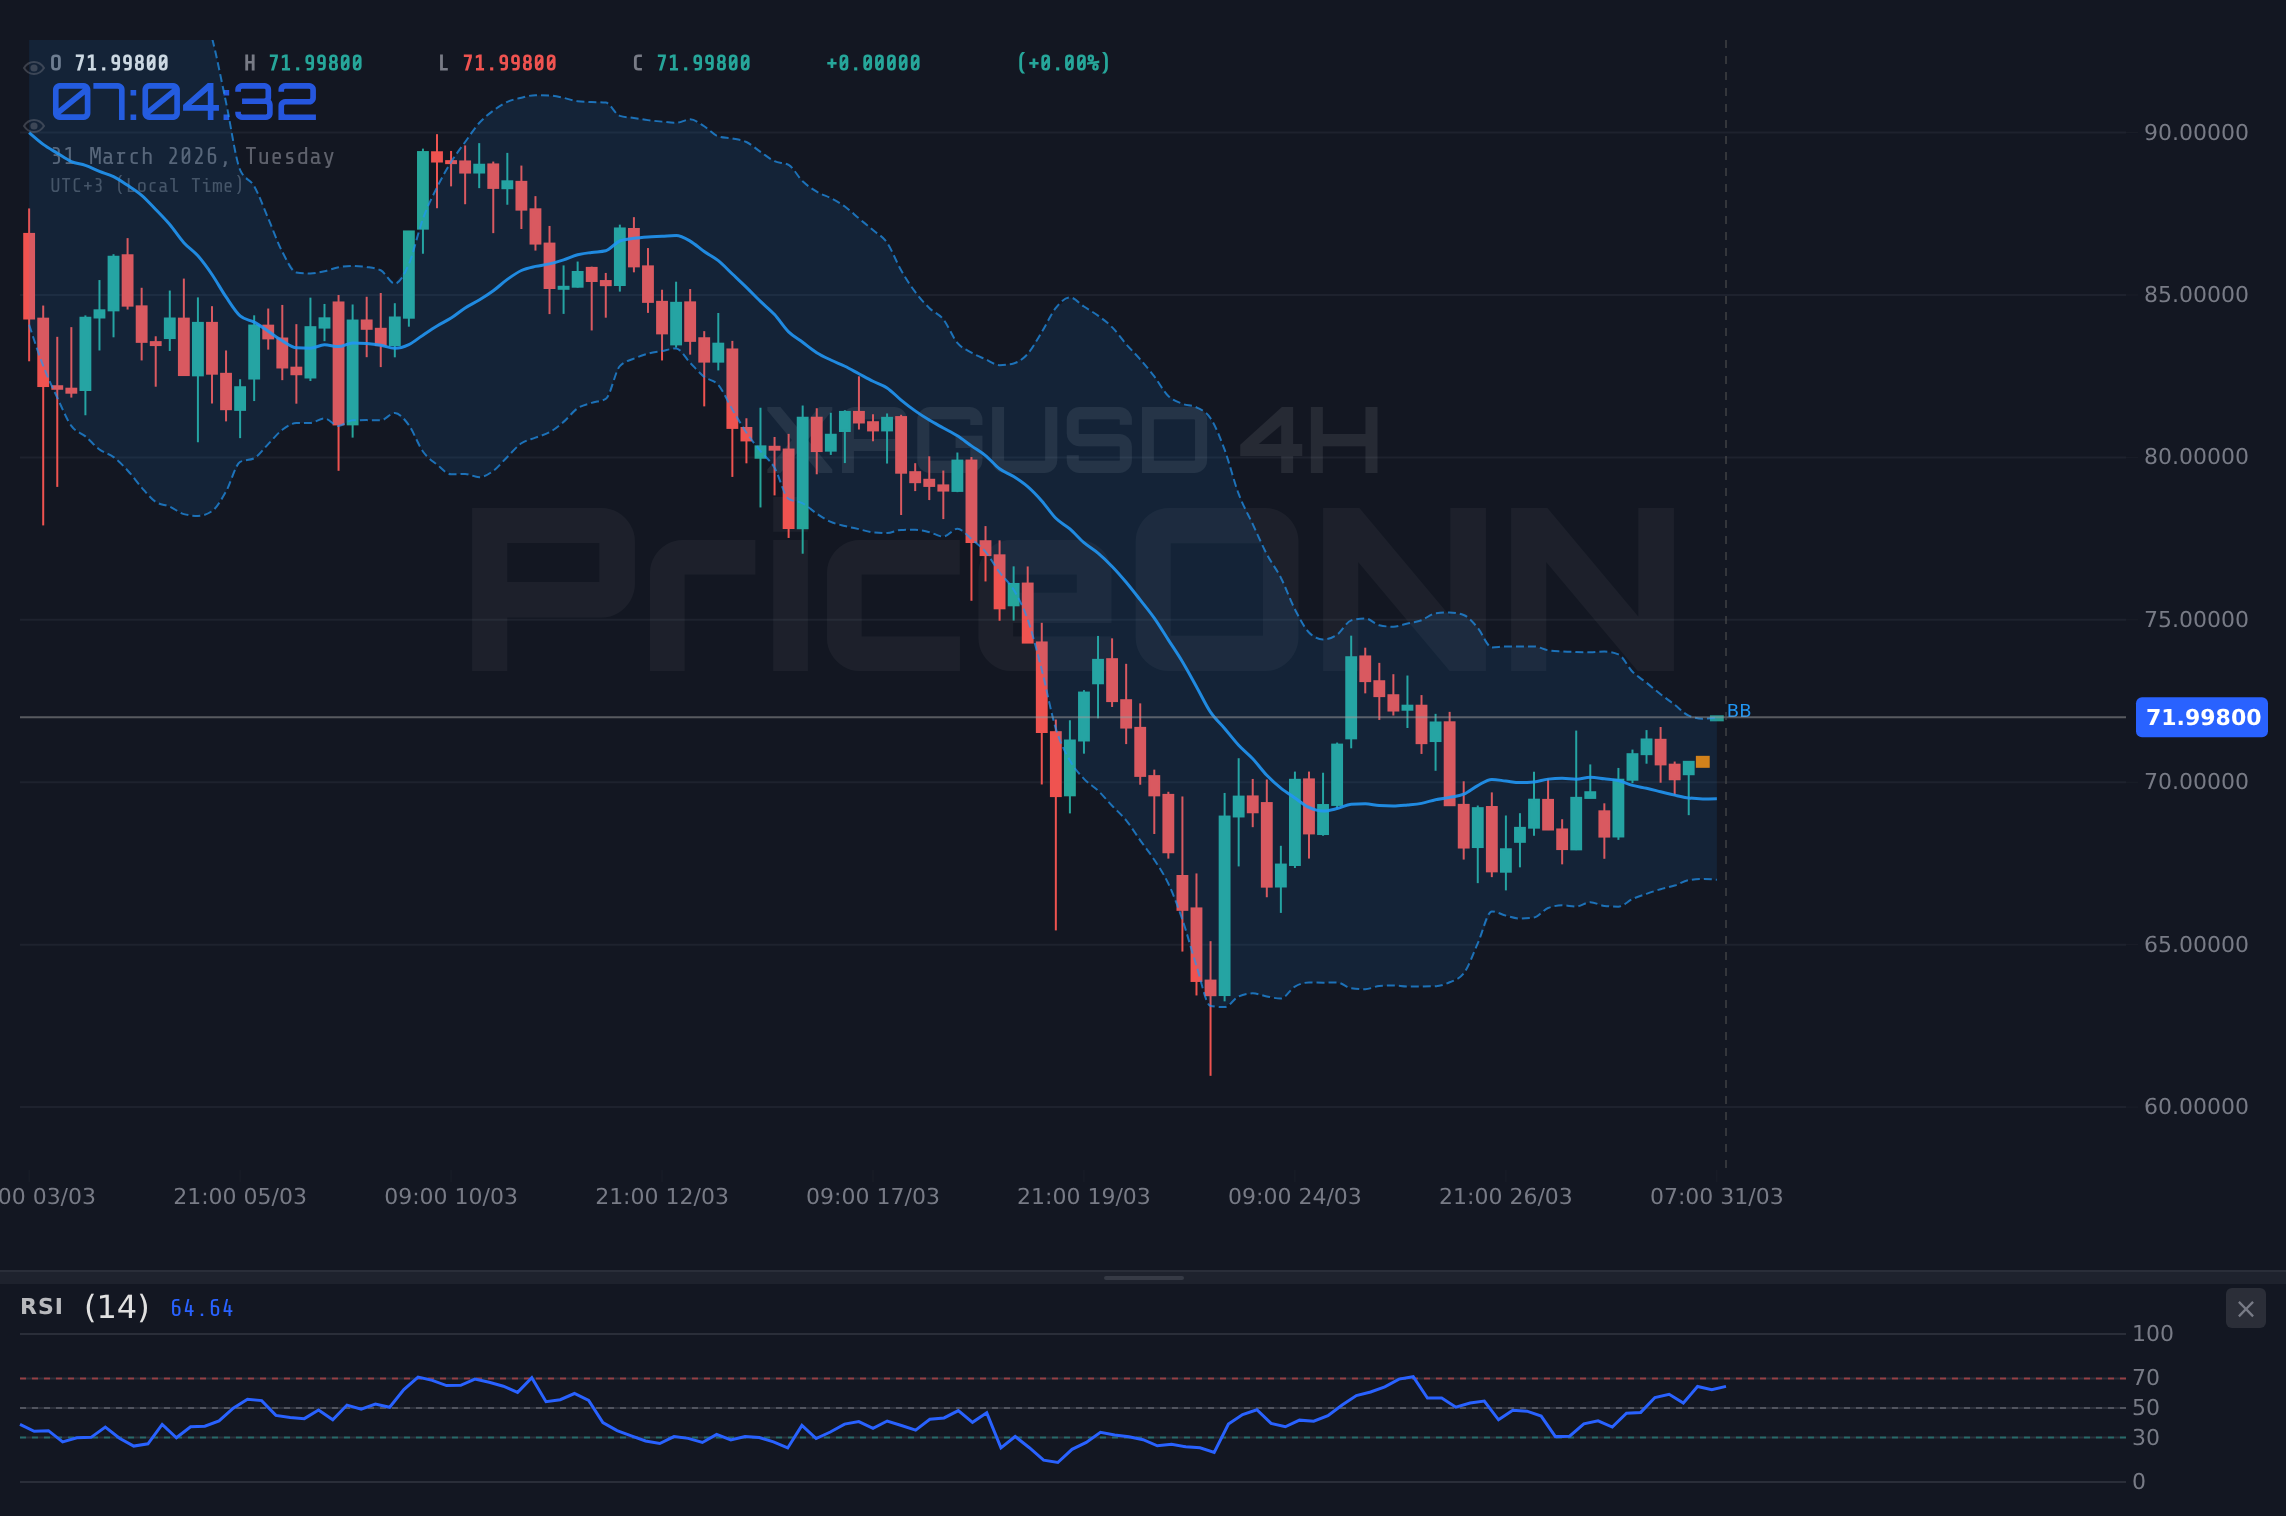Open the UTC+3 (Local Time) timezone setting

point(145,186)
